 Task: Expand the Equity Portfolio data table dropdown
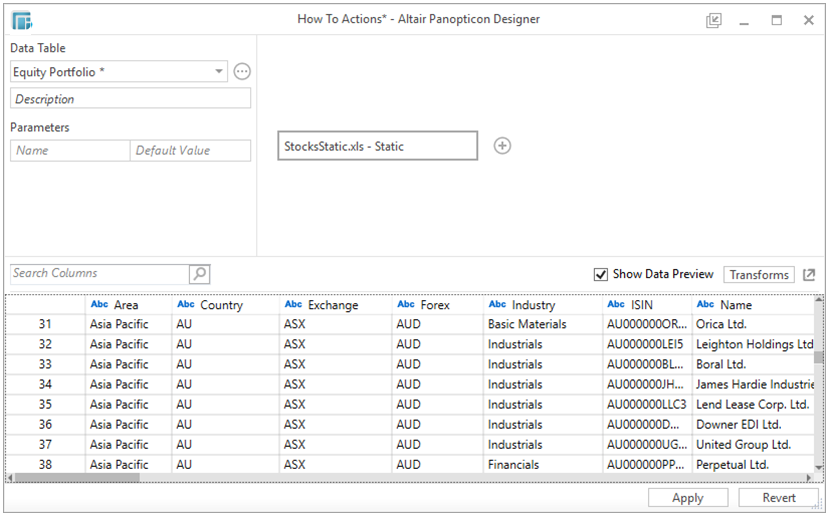(x=219, y=72)
